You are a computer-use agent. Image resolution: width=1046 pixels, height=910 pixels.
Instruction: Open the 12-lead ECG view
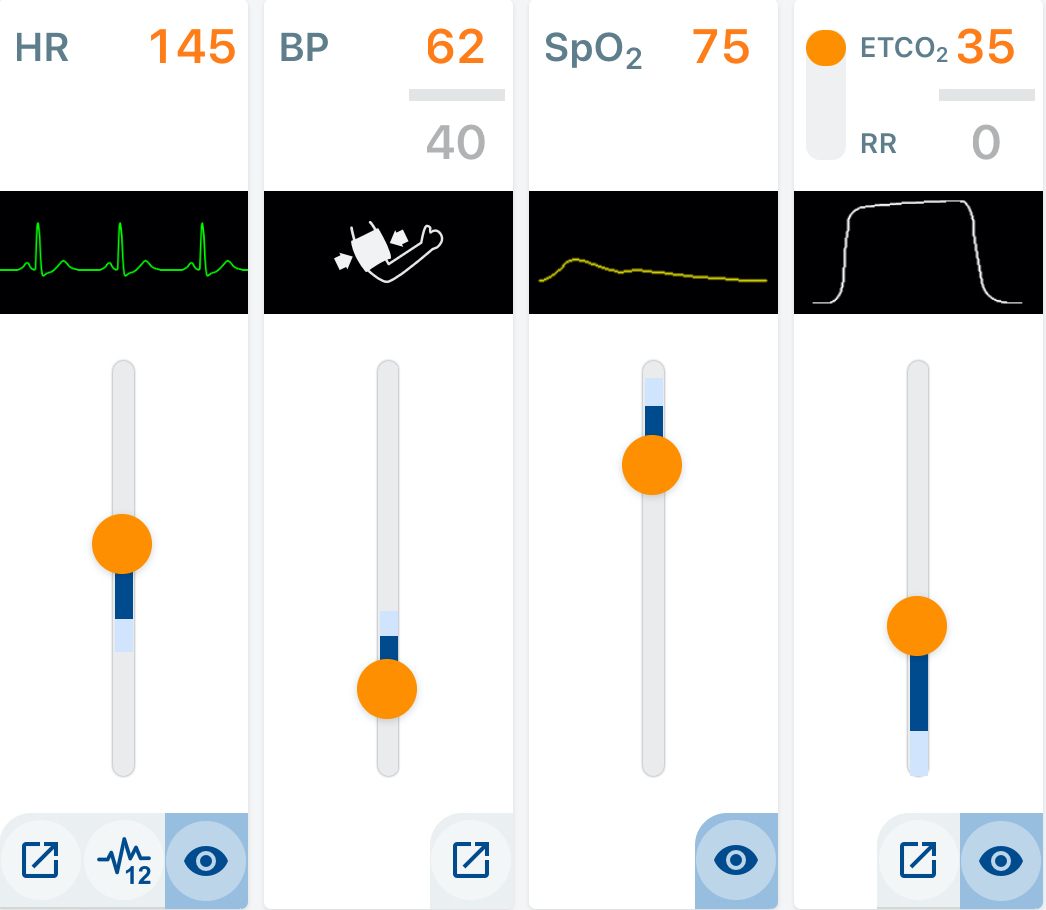122,860
